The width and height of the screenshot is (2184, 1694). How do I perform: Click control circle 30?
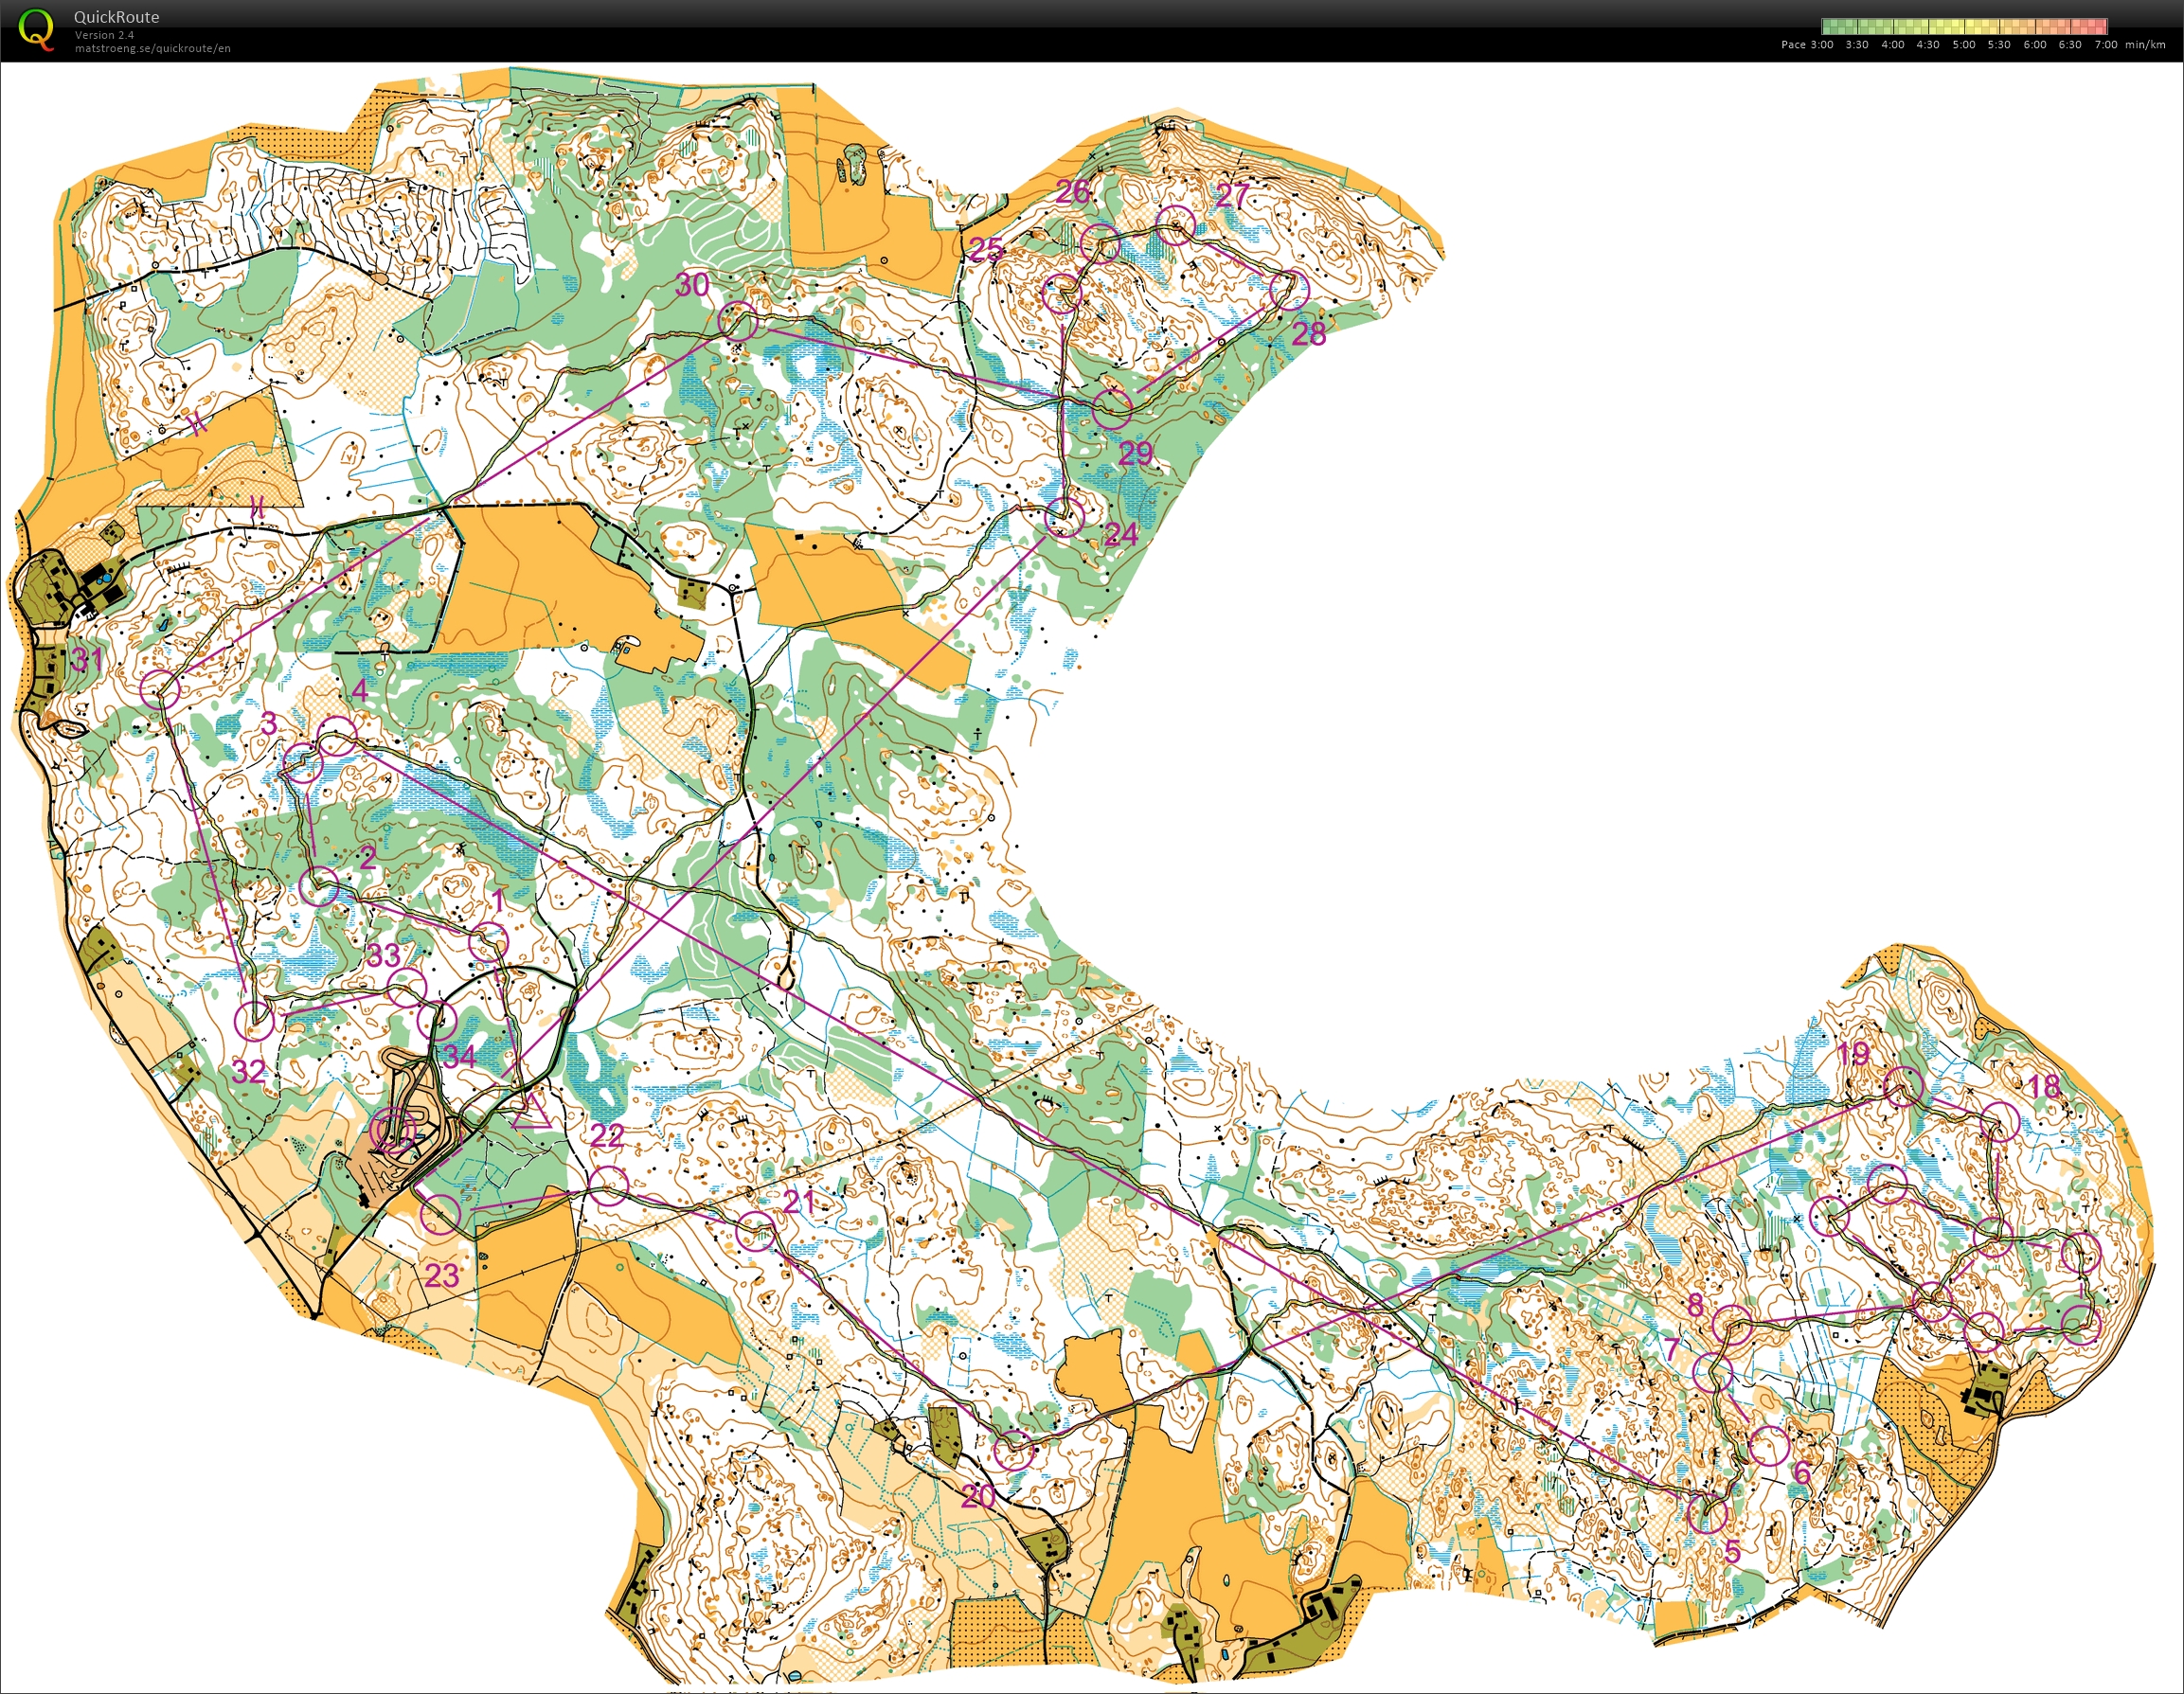pos(739,321)
